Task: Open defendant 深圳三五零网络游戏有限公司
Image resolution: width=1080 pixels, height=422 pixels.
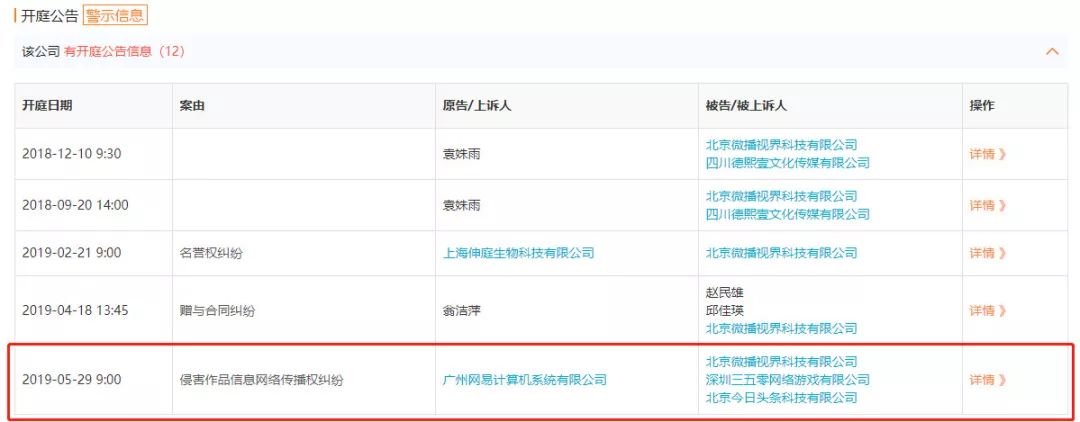Action: coord(787,379)
